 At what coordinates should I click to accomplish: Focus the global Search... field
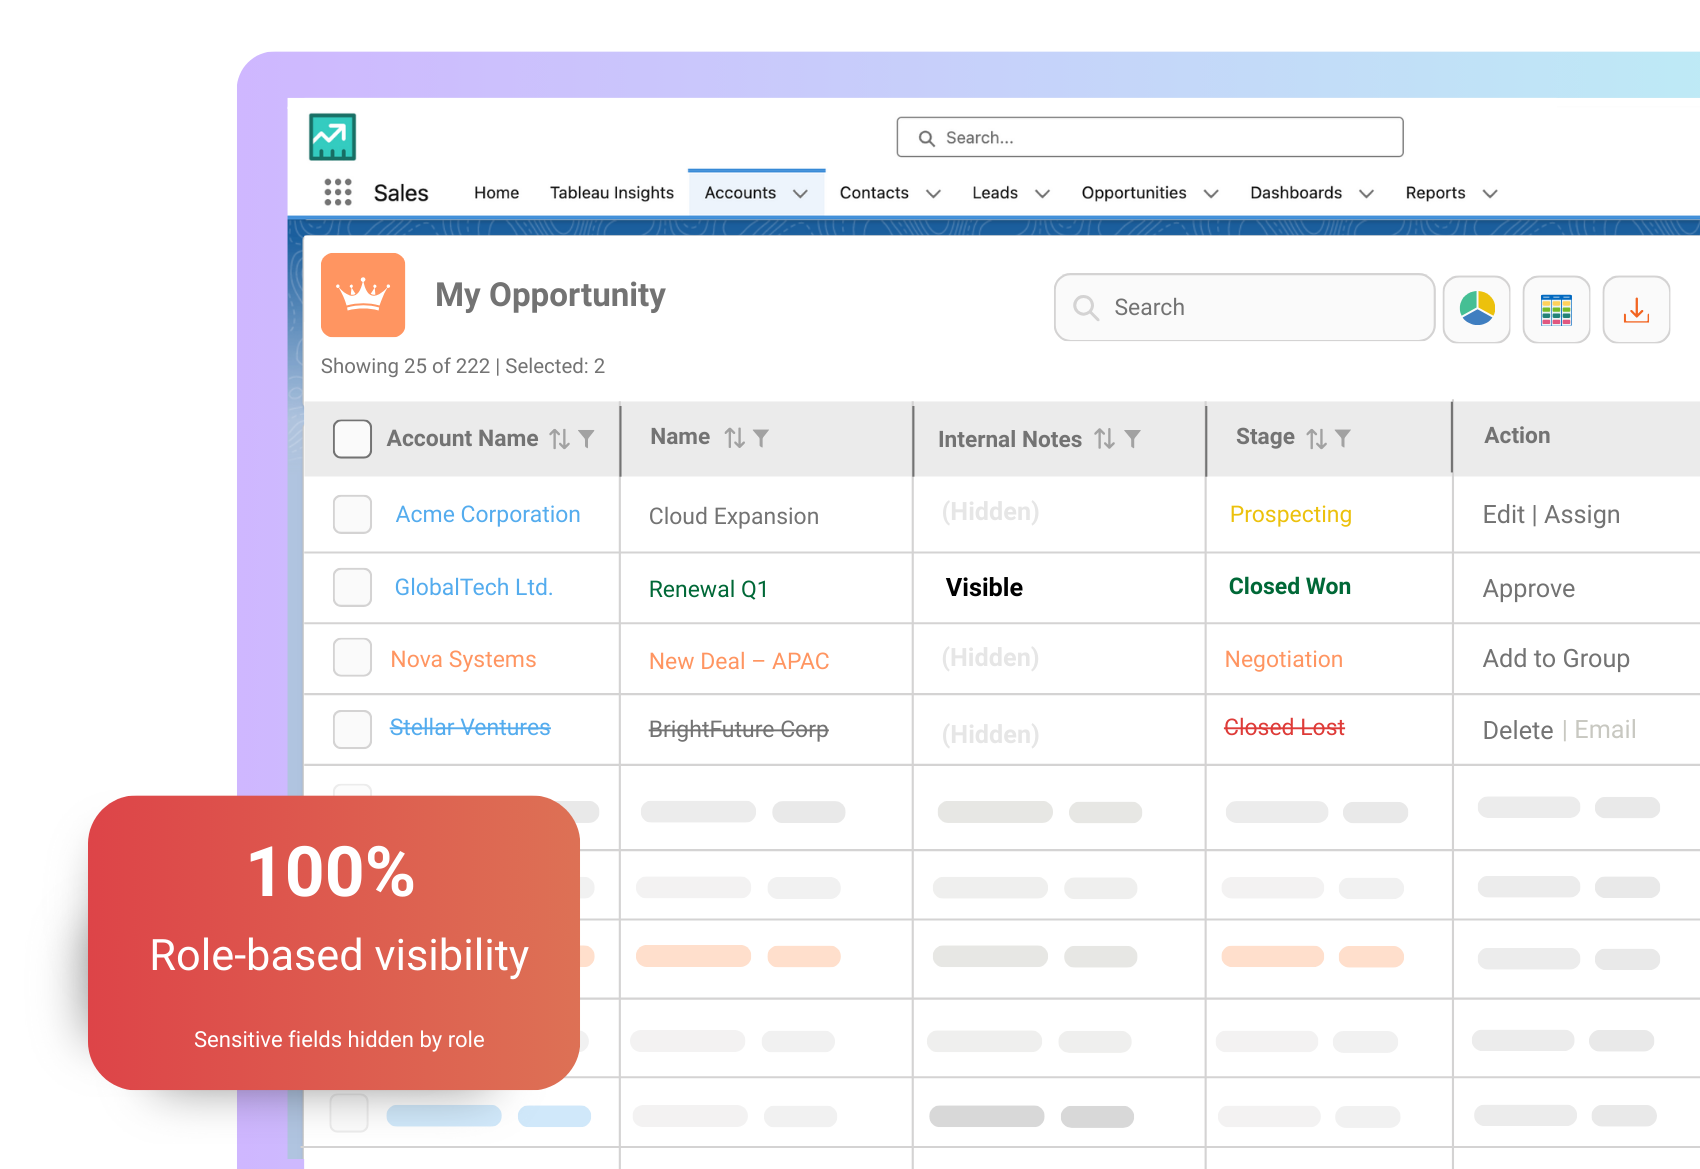tap(1150, 137)
